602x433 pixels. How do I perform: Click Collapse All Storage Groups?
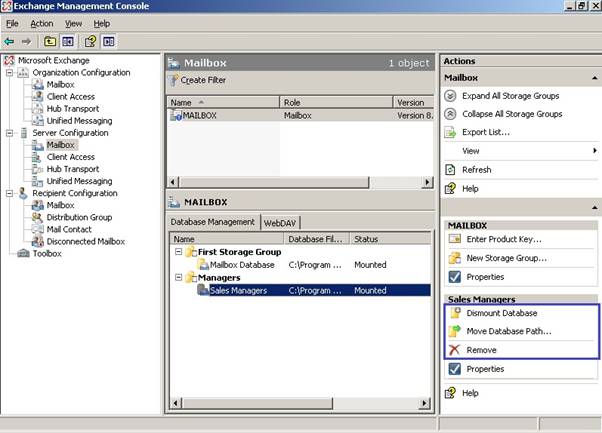(512, 114)
